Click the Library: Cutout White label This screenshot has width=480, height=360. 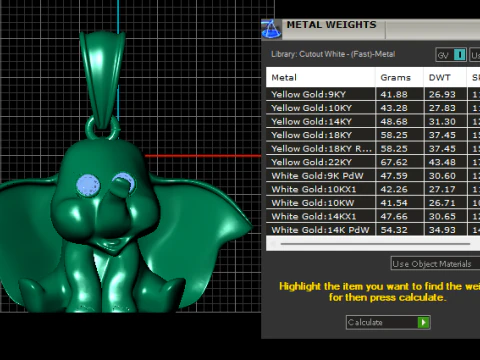[333, 54]
